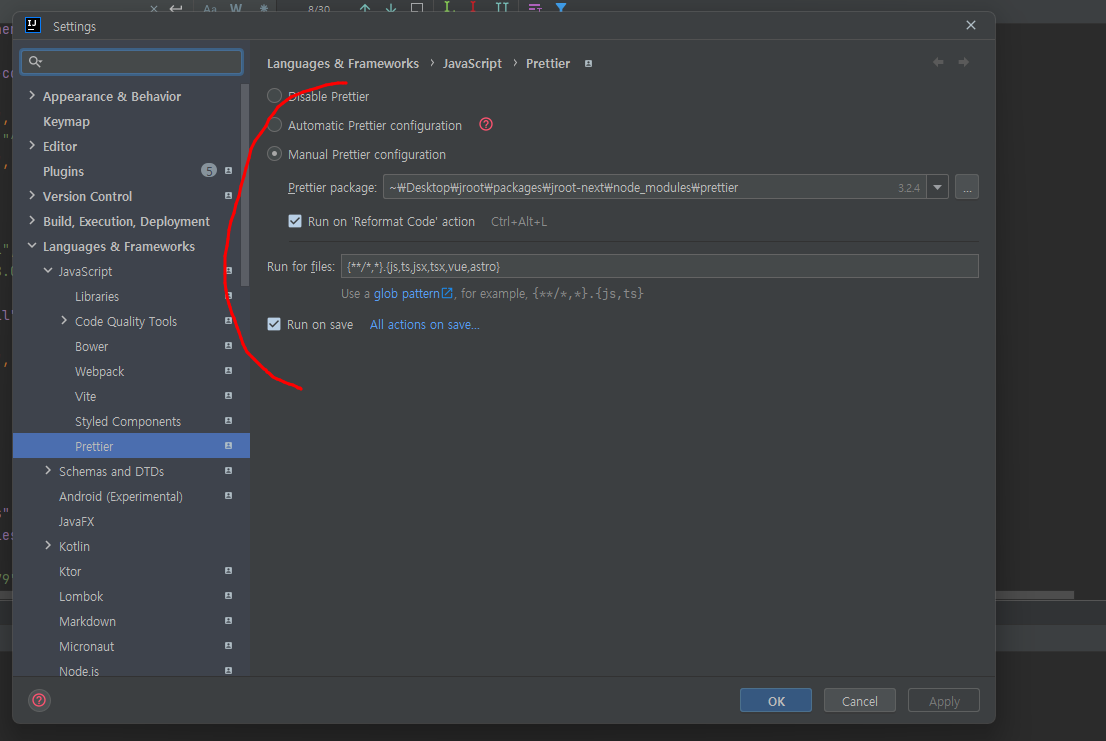Focus the settings search input field
1106x741 pixels.
click(x=132, y=62)
